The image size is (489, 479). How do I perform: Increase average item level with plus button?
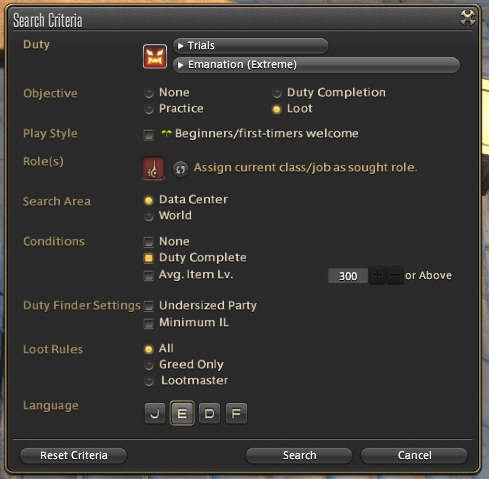[377, 275]
